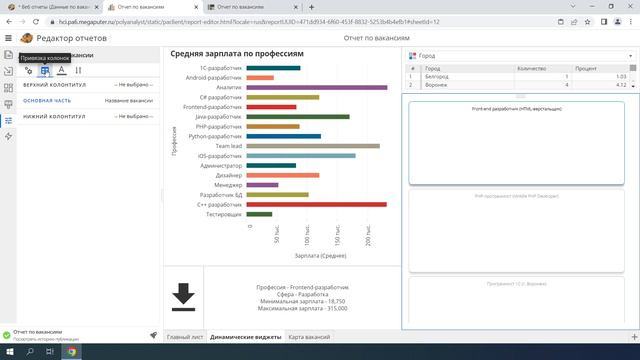Open the browser share icon

point(574,22)
